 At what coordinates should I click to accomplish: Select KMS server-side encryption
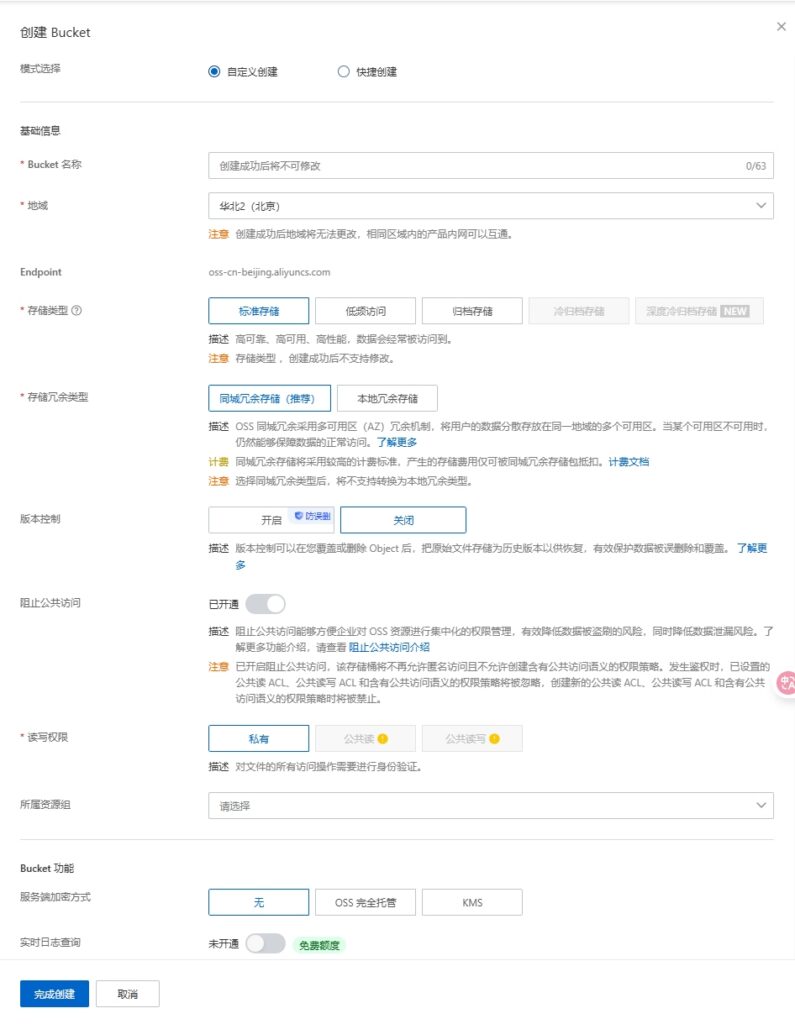[x=472, y=902]
